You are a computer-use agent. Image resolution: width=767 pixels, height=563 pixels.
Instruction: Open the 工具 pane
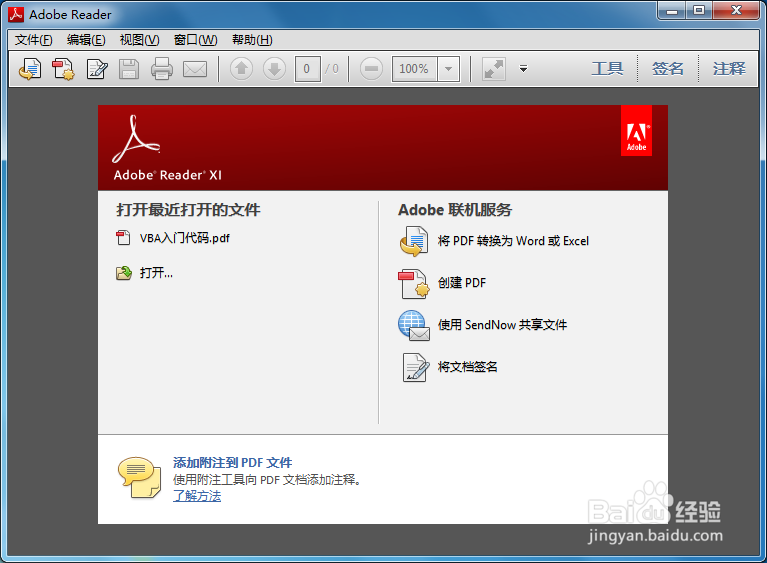coord(607,68)
